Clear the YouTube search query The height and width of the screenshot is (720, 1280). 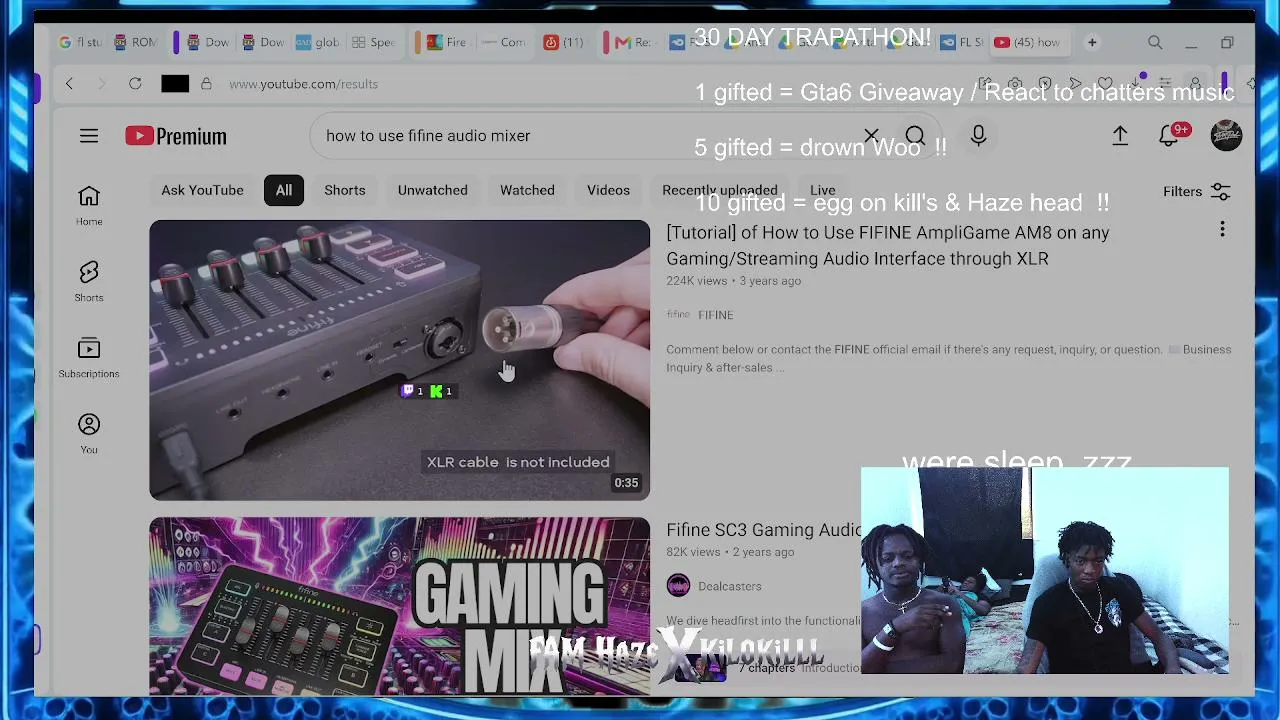[871, 136]
